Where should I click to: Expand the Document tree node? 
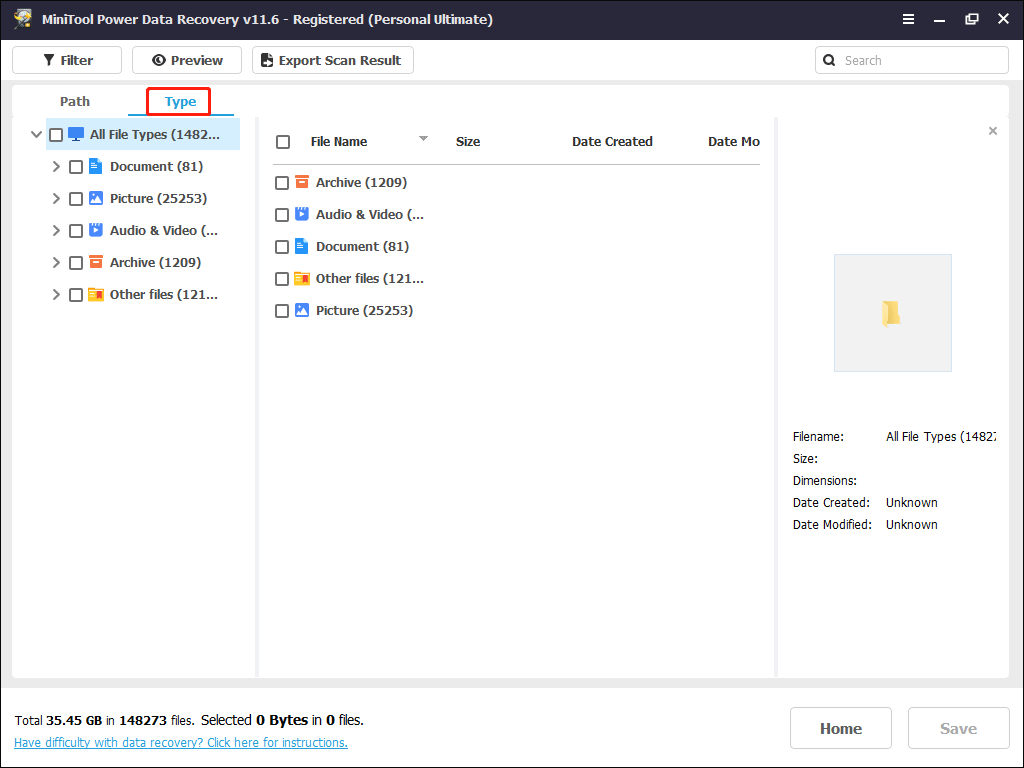point(56,167)
